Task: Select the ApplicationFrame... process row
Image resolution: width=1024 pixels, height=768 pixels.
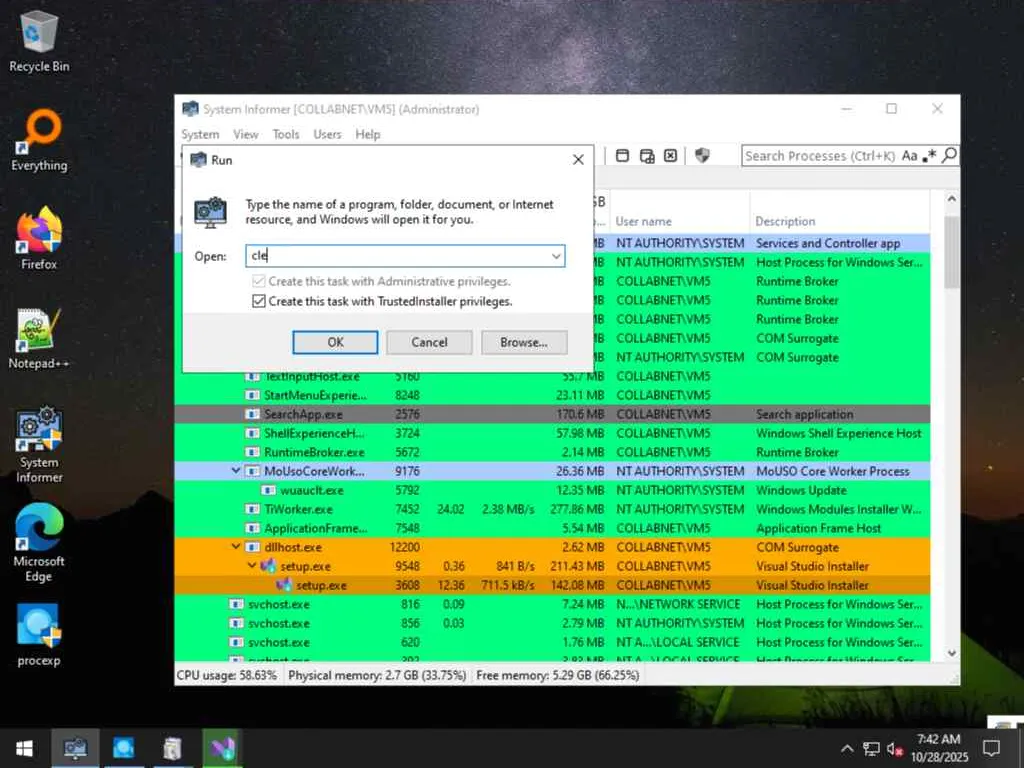Action: (552, 528)
